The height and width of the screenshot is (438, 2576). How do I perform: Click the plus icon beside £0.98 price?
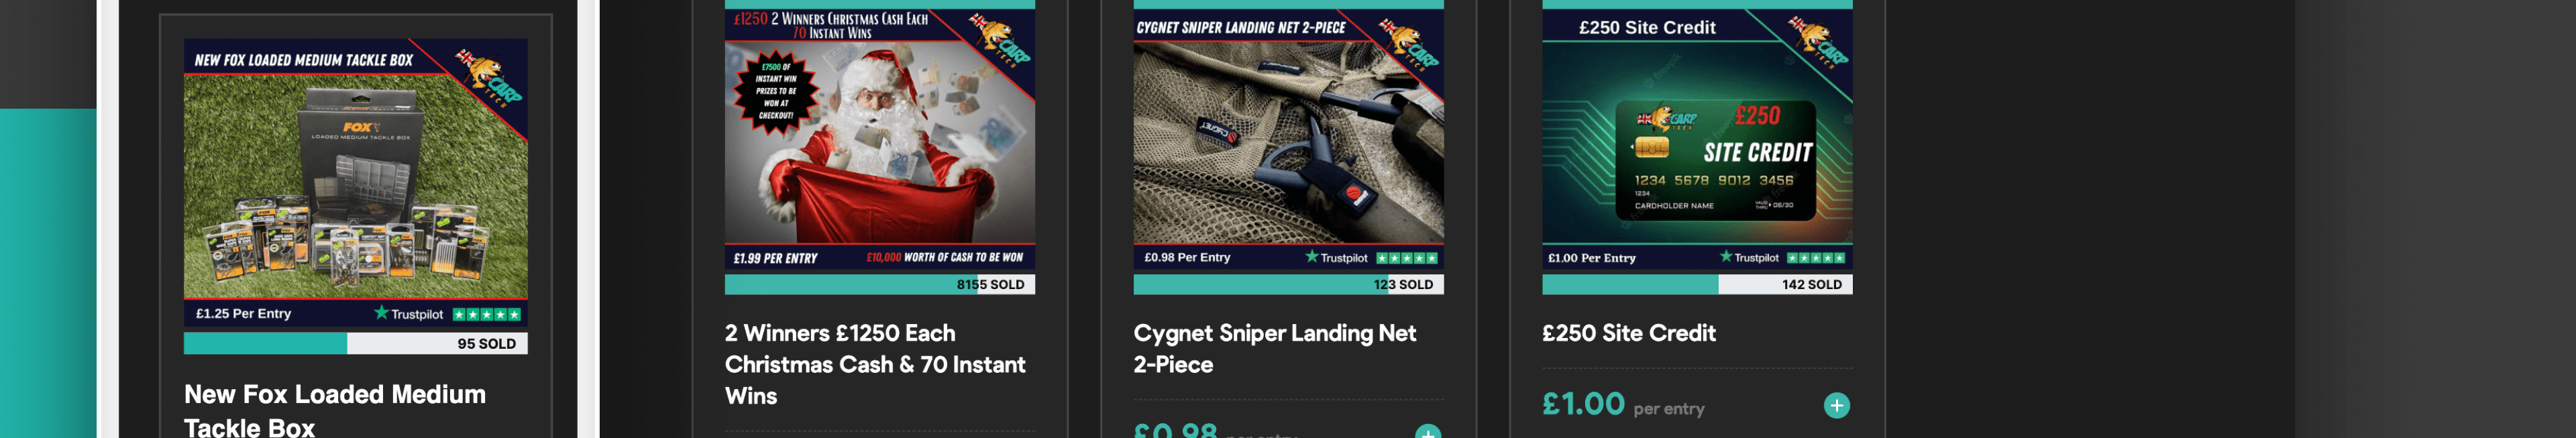coord(1428,432)
